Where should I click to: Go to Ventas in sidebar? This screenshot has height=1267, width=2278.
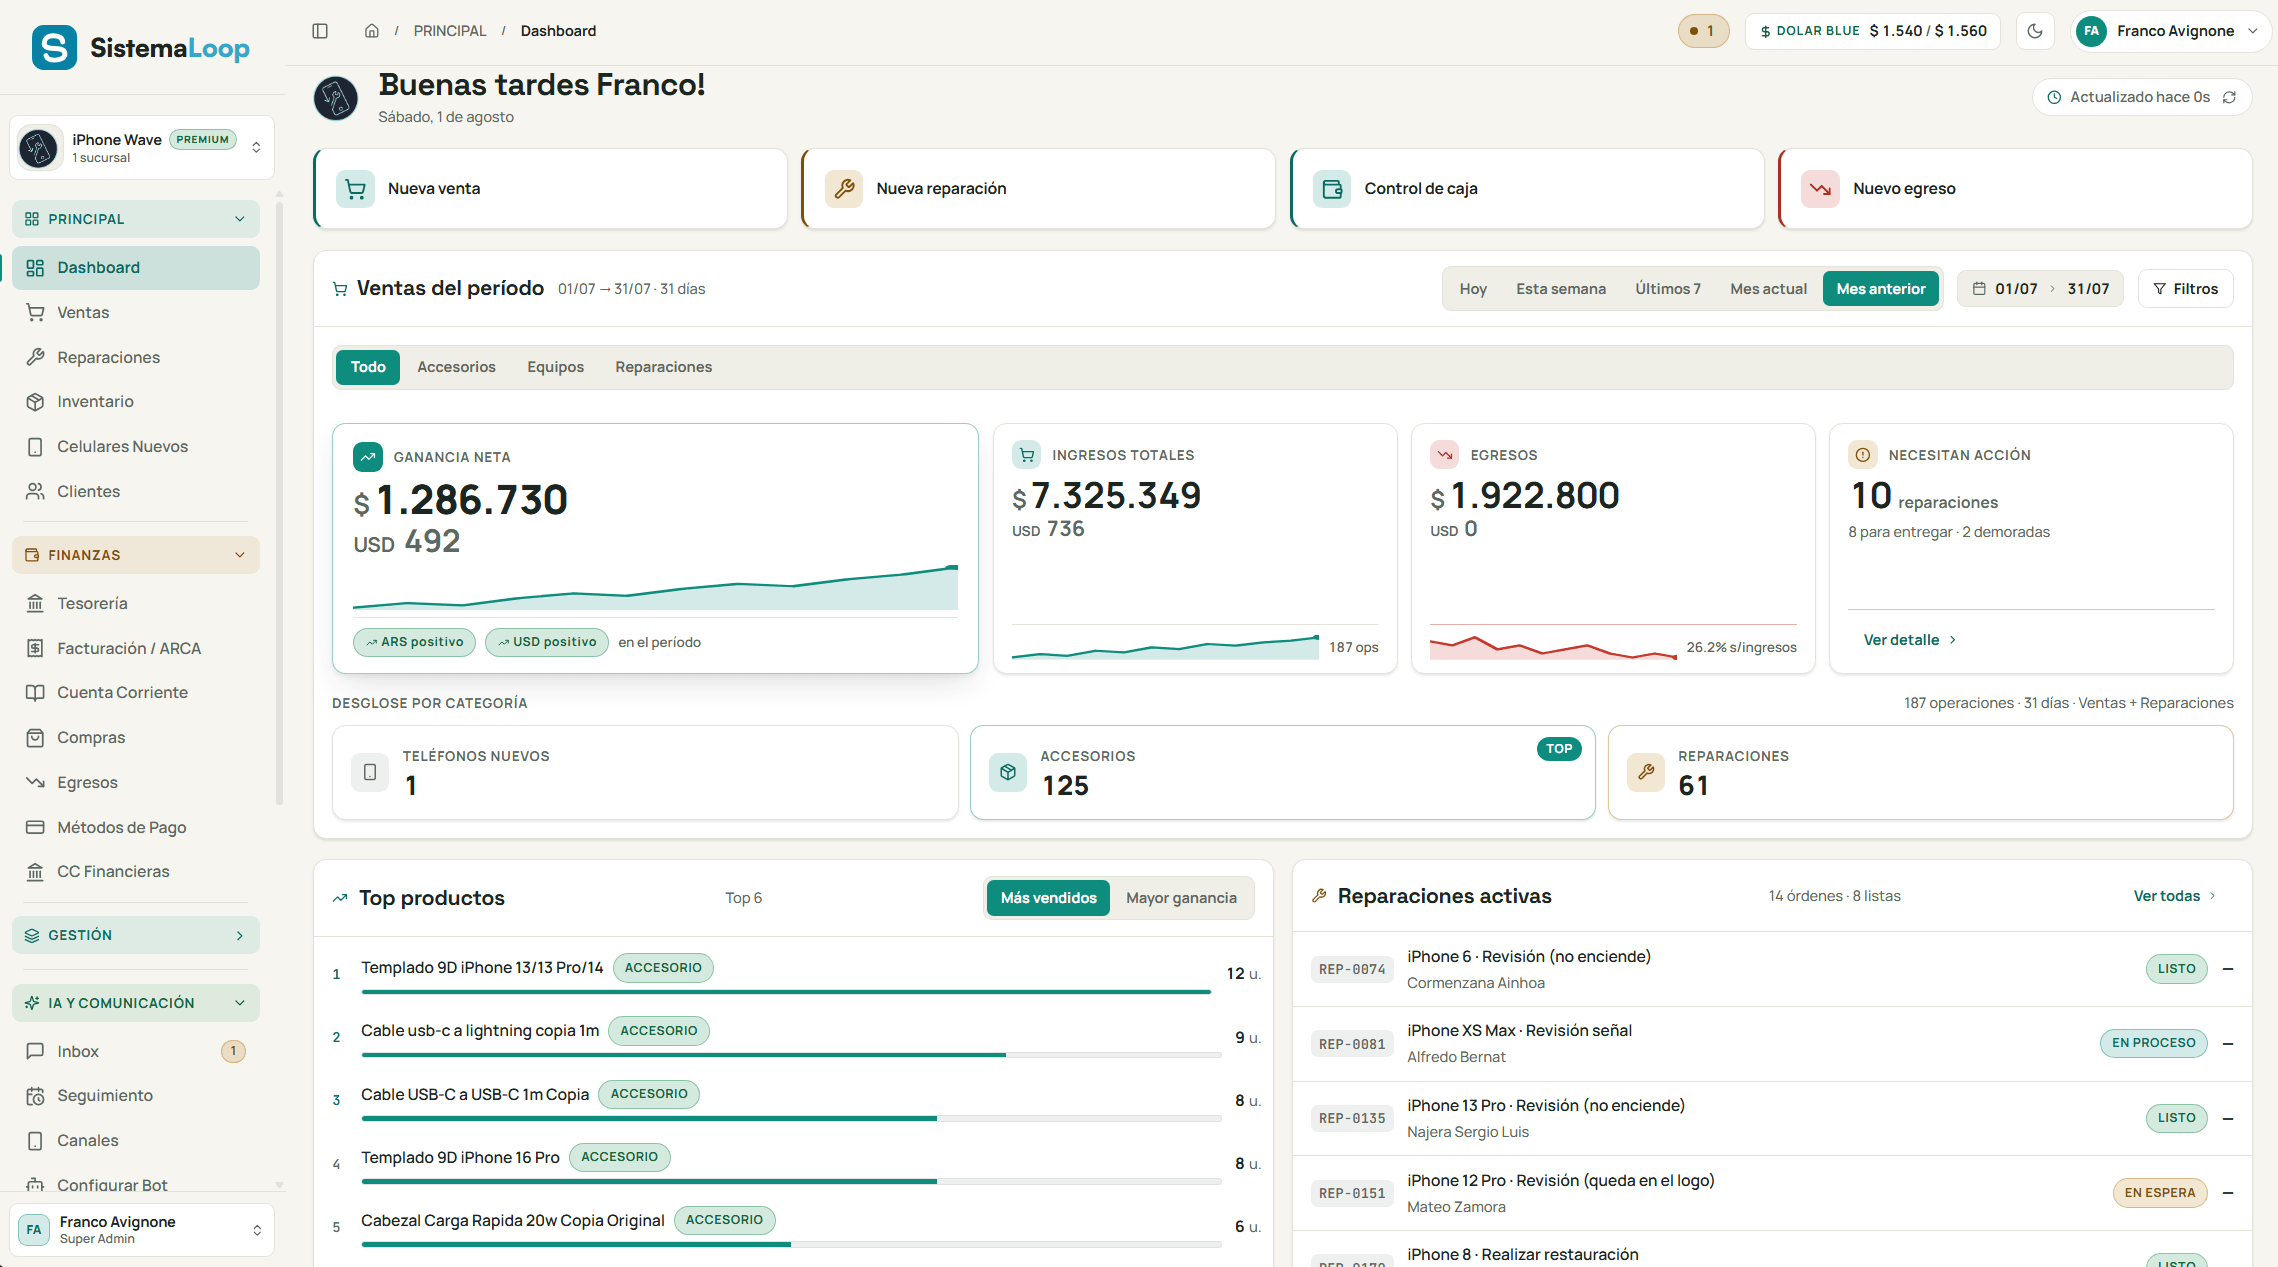tap(136, 313)
